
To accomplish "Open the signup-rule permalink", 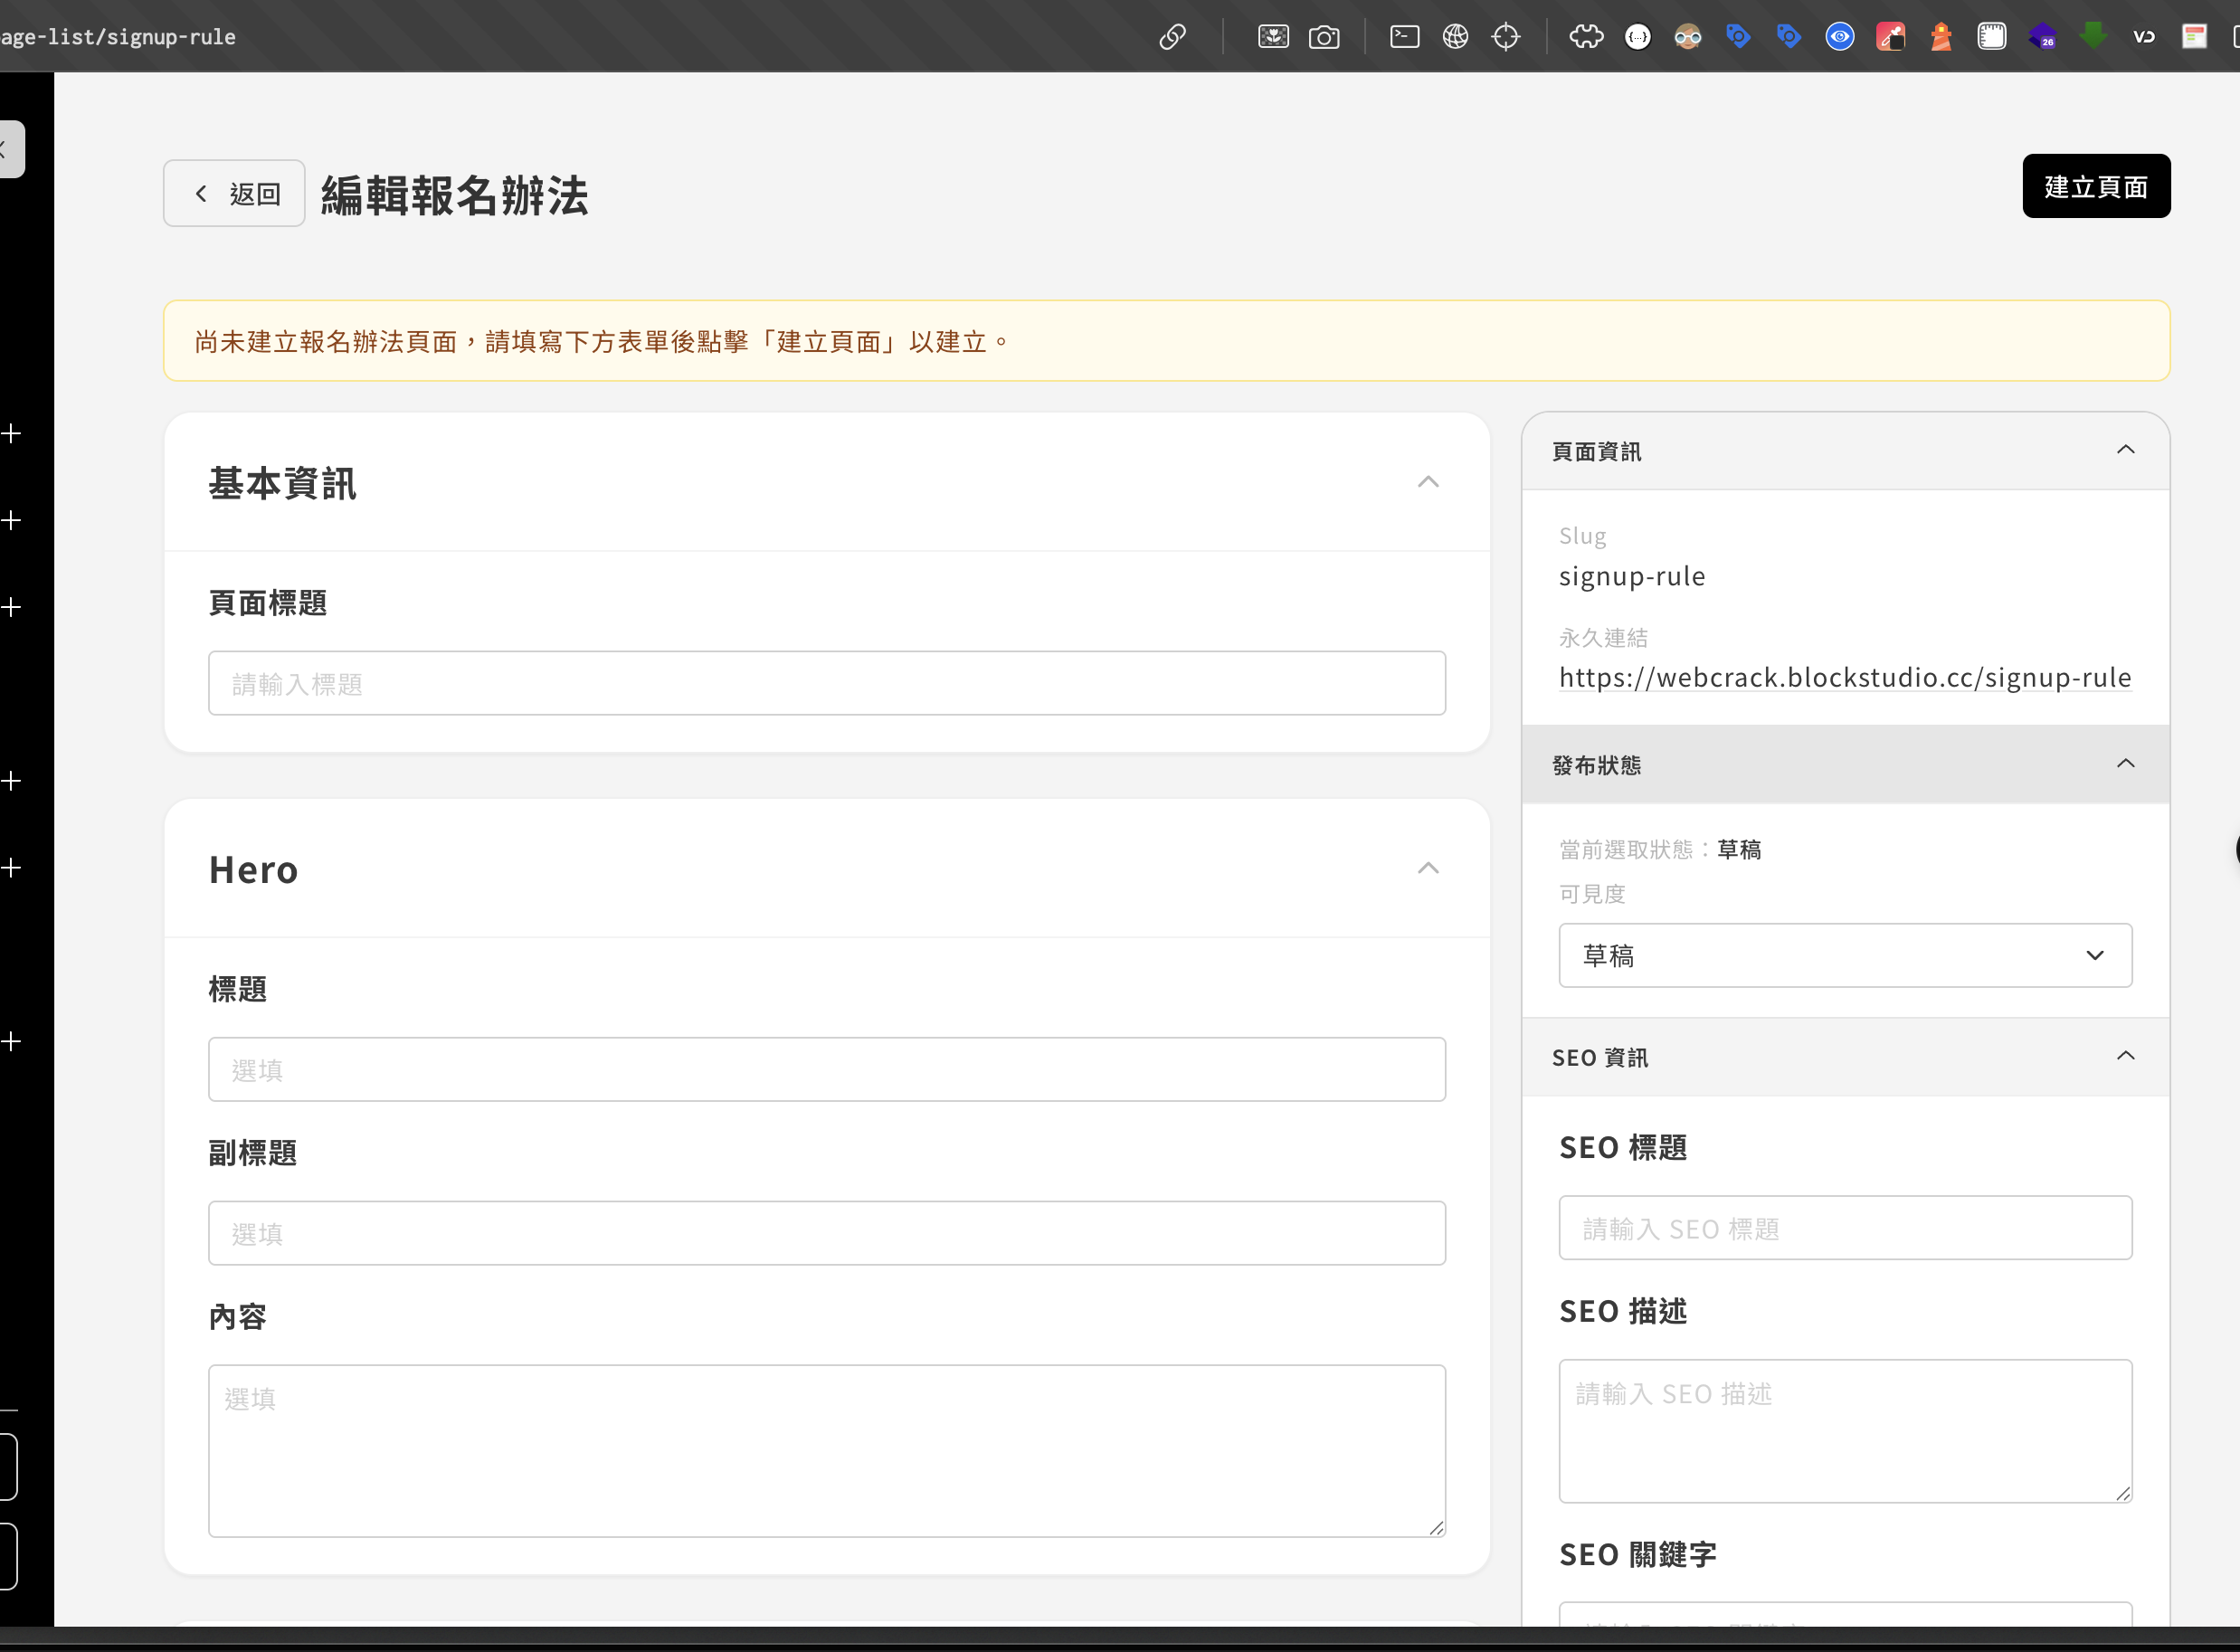I will coord(1844,677).
